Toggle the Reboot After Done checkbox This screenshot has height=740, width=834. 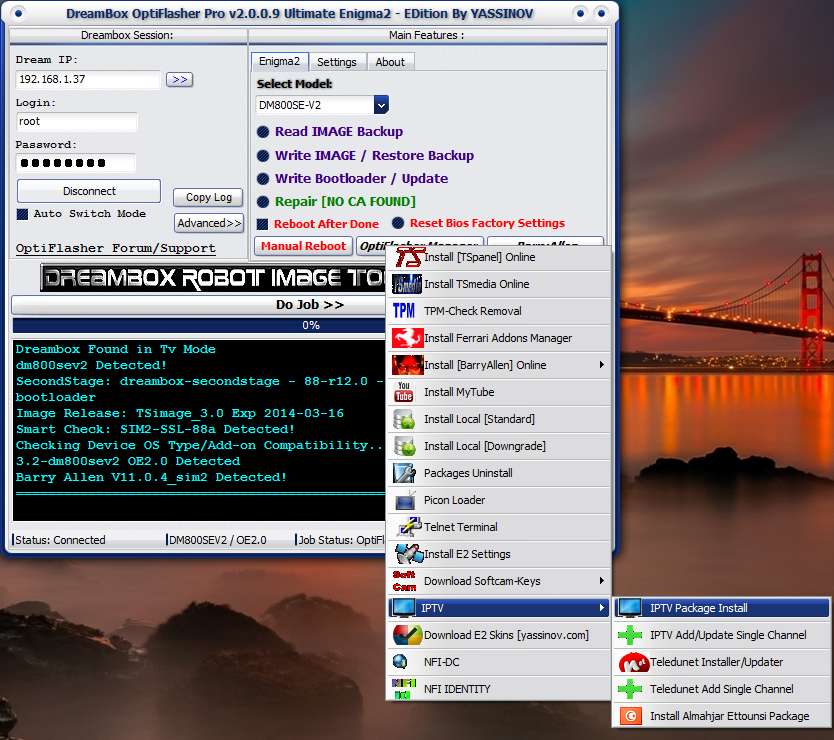[262, 224]
